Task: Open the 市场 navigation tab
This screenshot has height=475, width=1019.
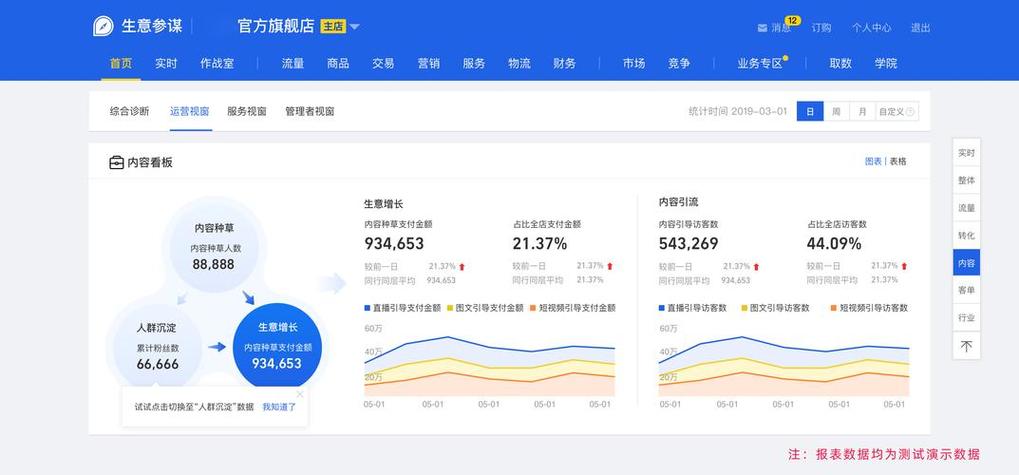Action: pyautogui.click(x=634, y=64)
